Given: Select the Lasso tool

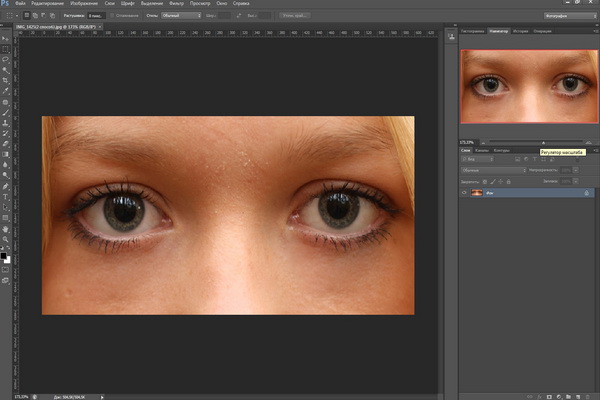Looking at the screenshot, I should 5,60.
